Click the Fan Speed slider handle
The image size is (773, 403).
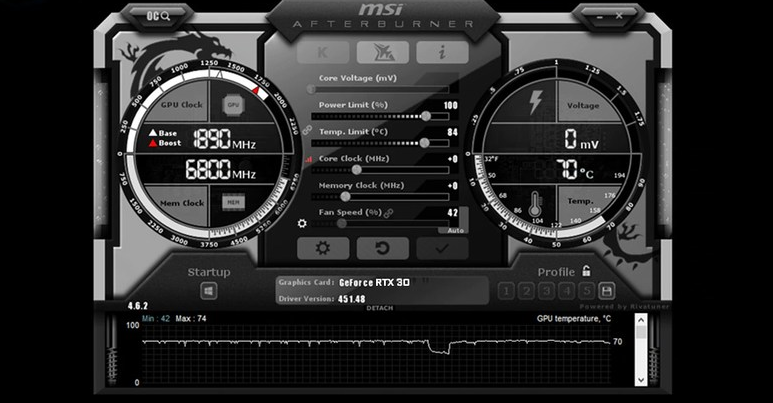[x=341, y=223]
